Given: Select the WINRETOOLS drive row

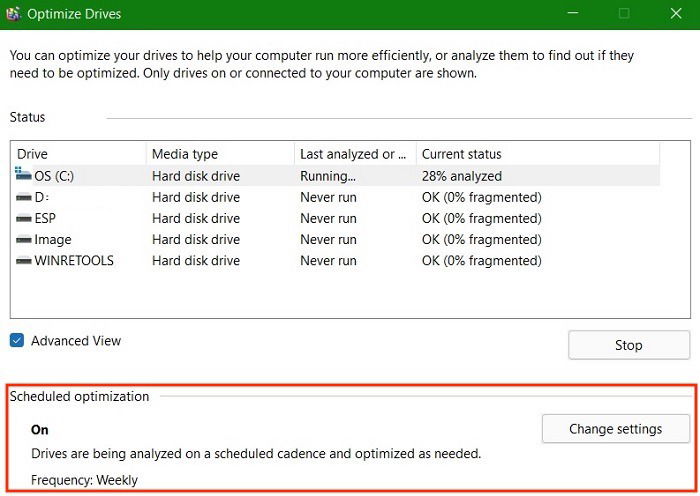Looking at the screenshot, I should point(337,261).
